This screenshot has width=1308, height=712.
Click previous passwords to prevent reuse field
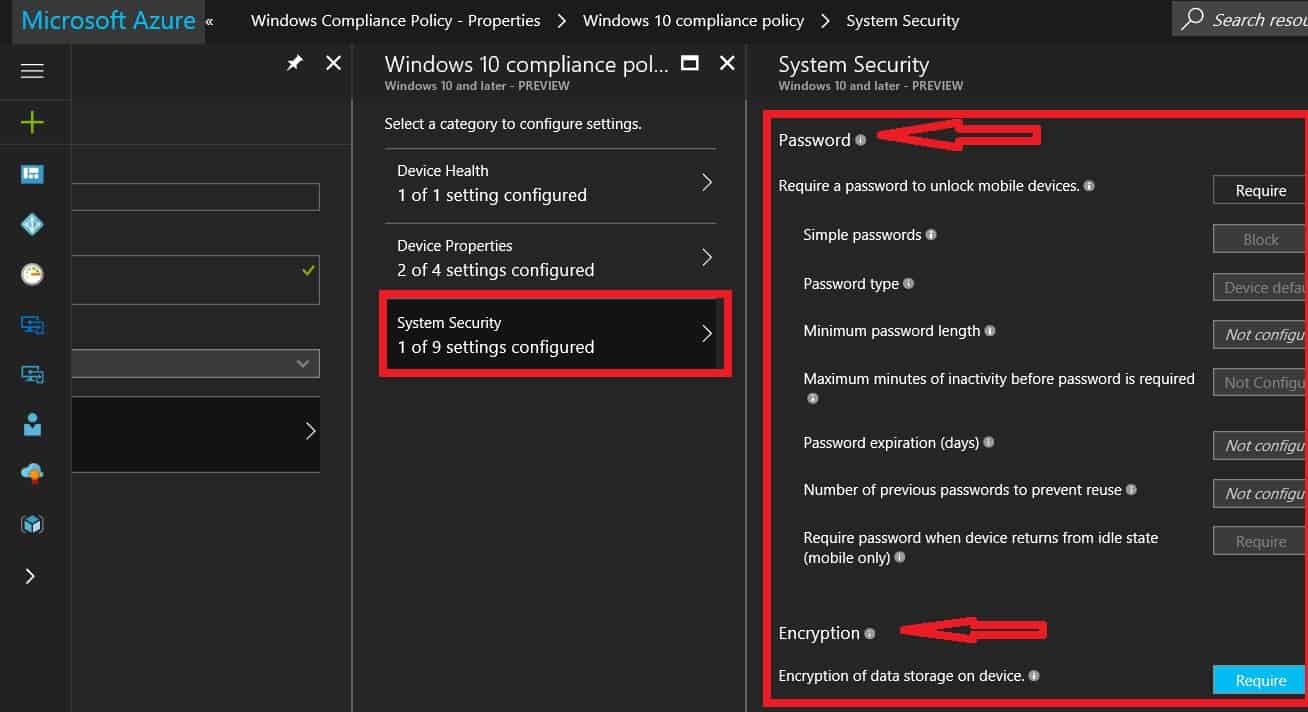(1260, 493)
